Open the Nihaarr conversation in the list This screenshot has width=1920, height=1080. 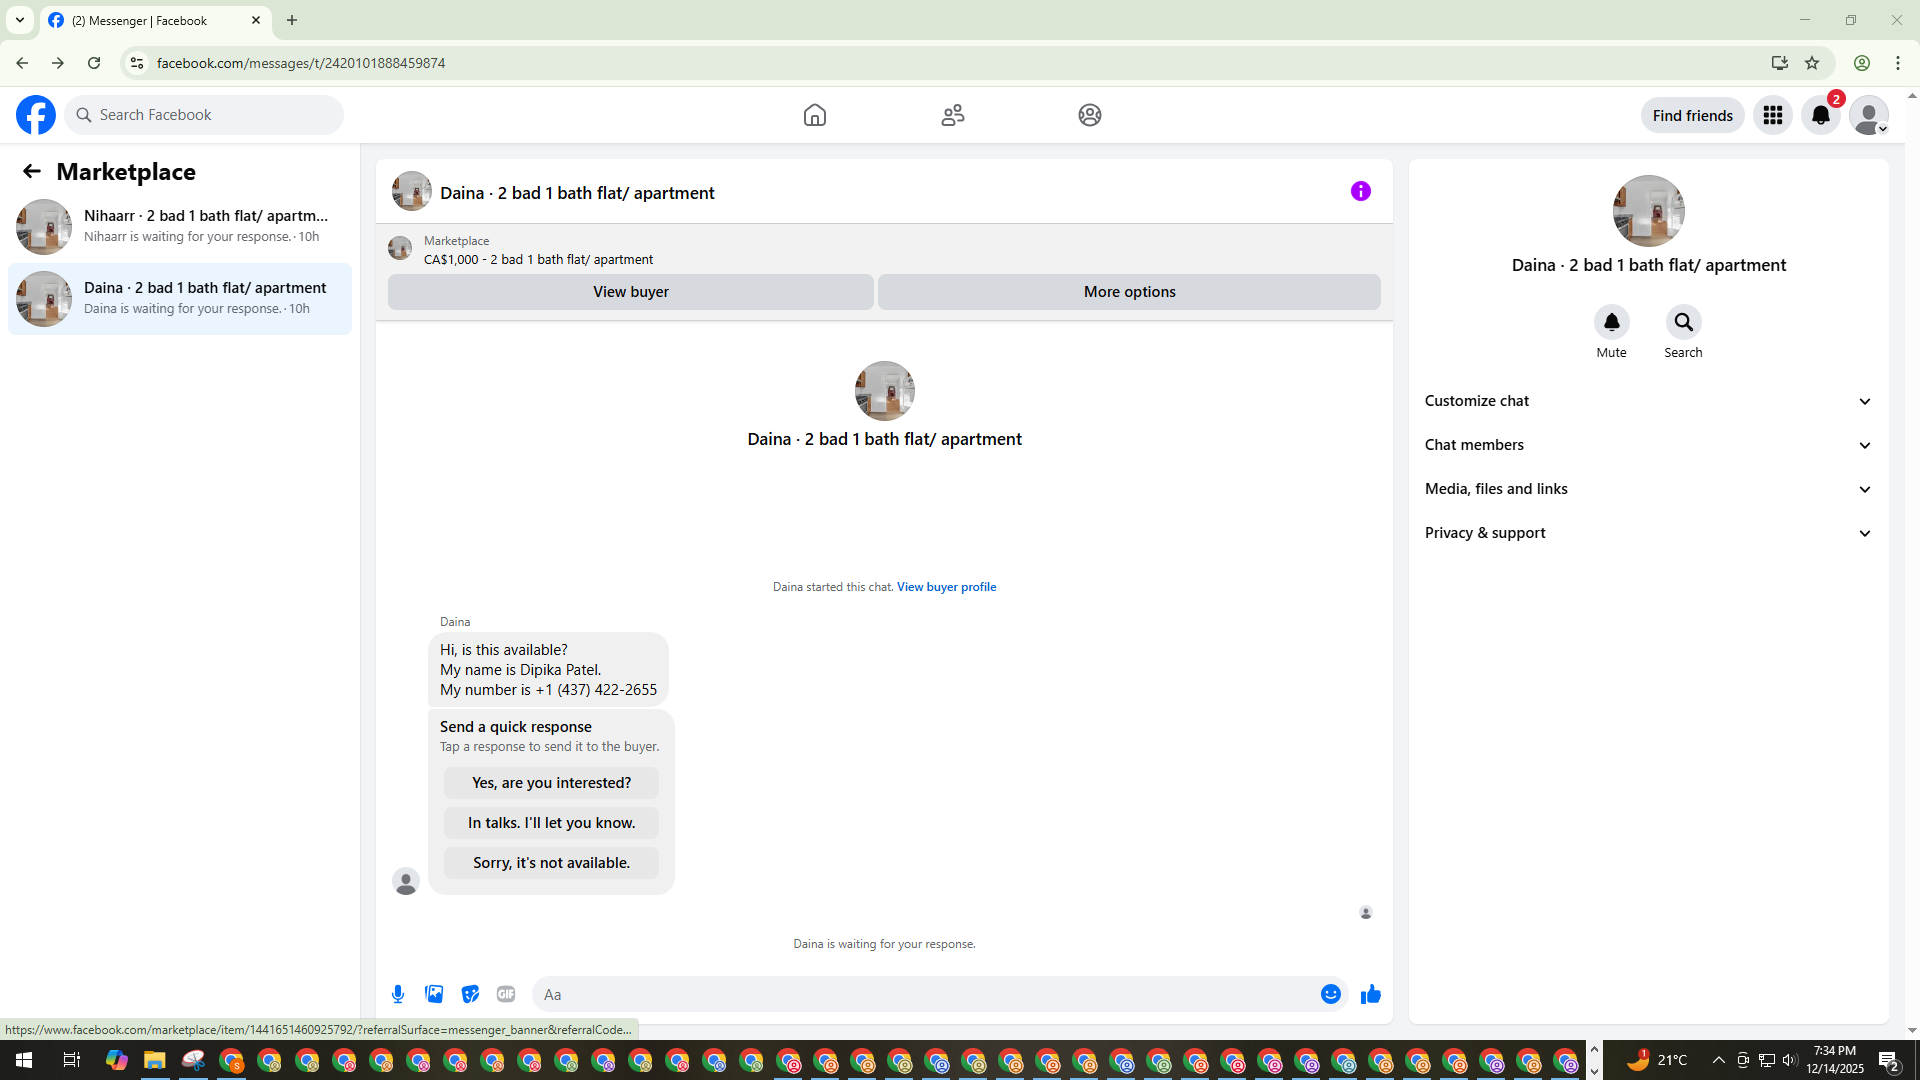[180, 226]
